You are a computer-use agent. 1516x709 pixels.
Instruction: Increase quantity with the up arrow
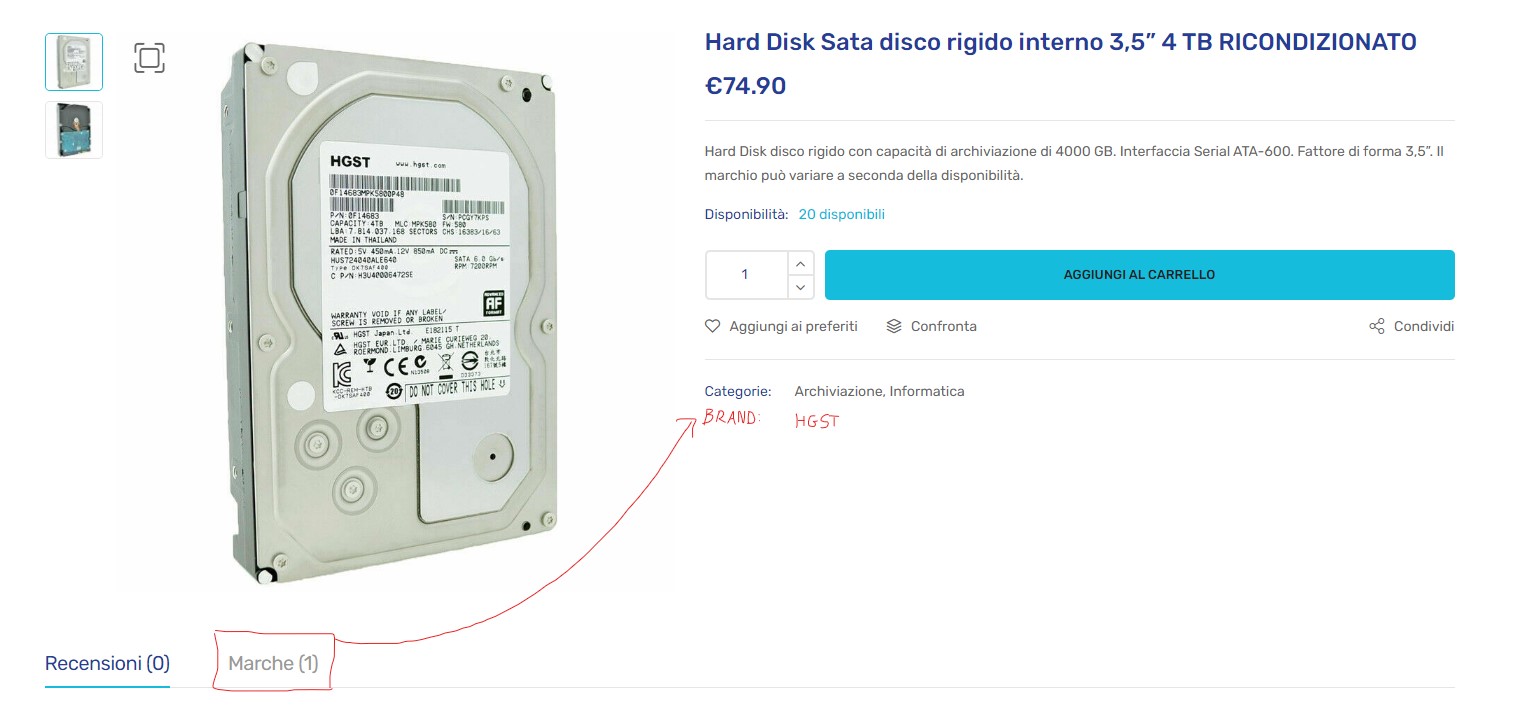coord(800,263)
